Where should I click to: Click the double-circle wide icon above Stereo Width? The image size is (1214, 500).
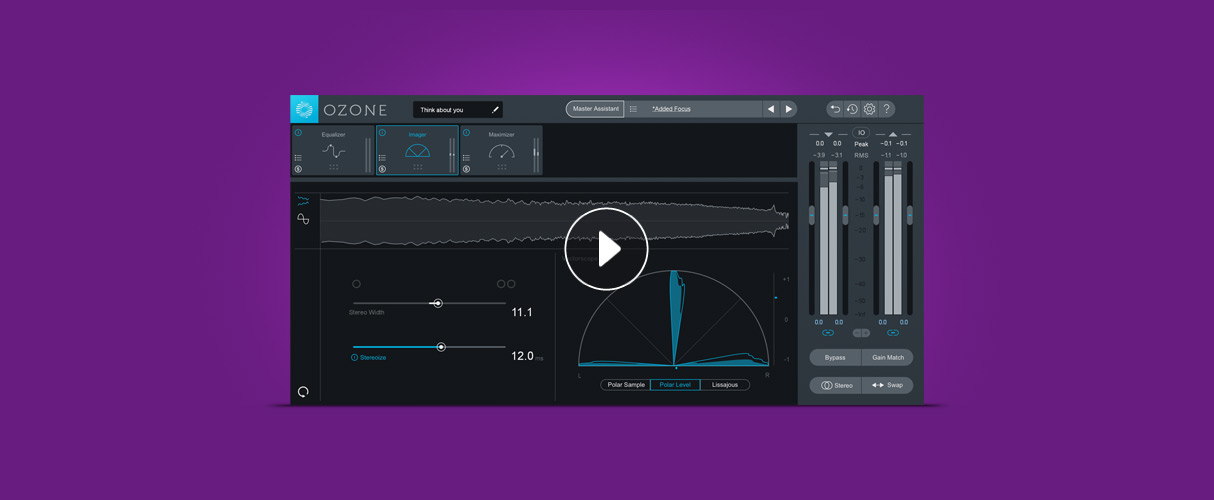coord(506,284)
